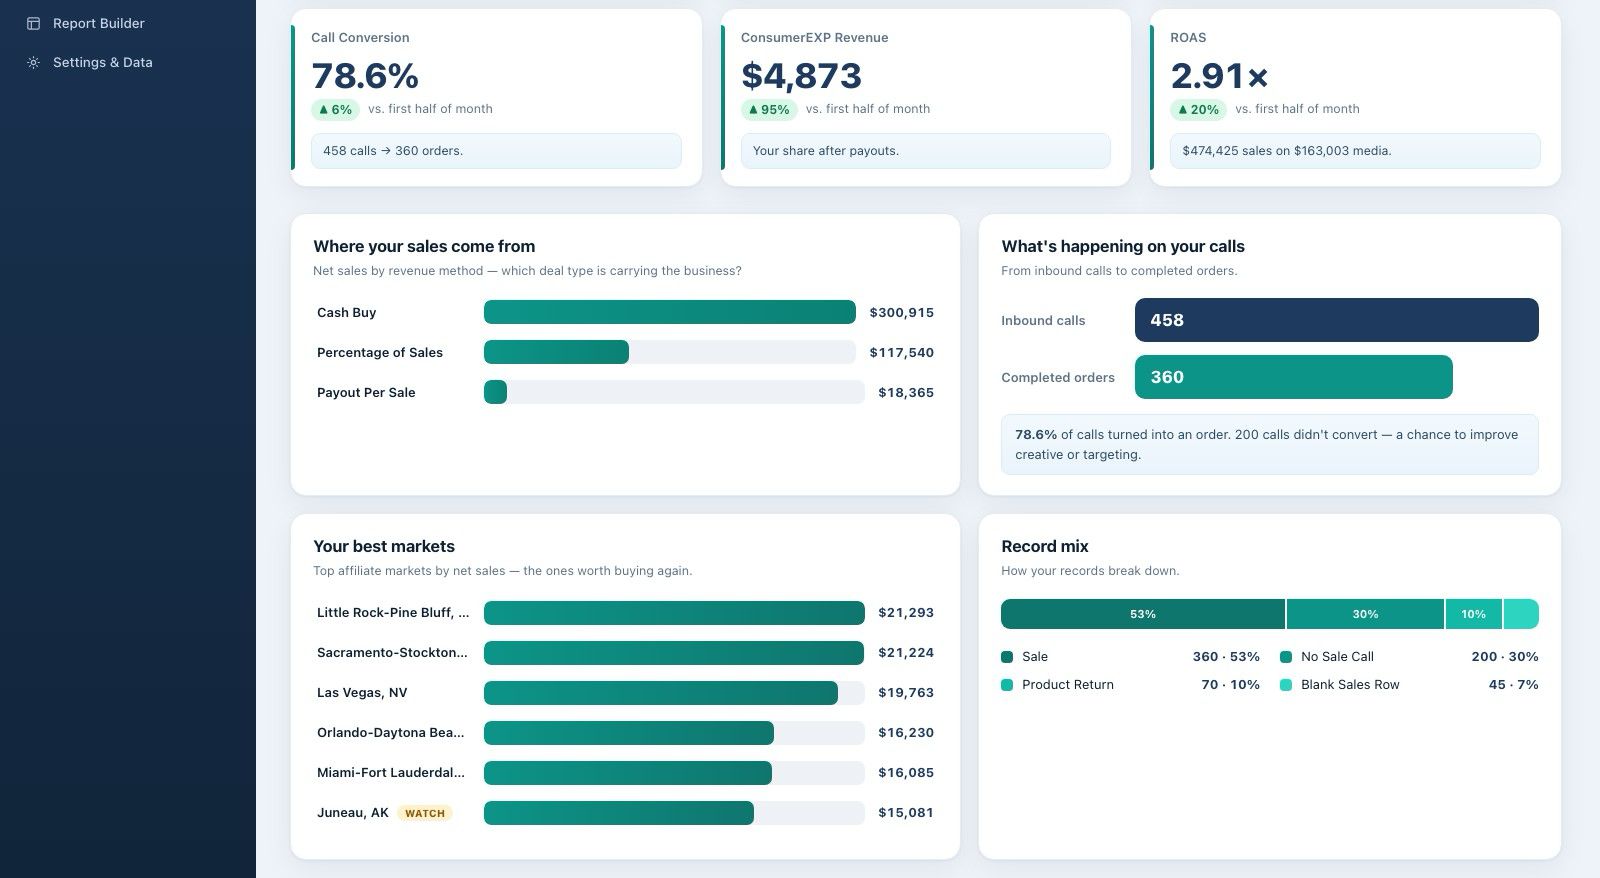1600x878 pixels.
Task: Click the ROAS value 2.91×
Action: click(1219, 75)
